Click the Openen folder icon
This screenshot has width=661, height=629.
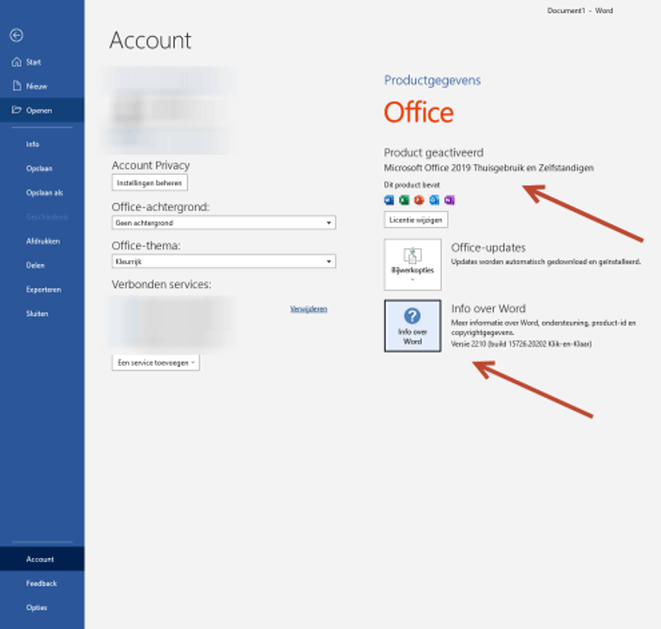tap(16, 110)
